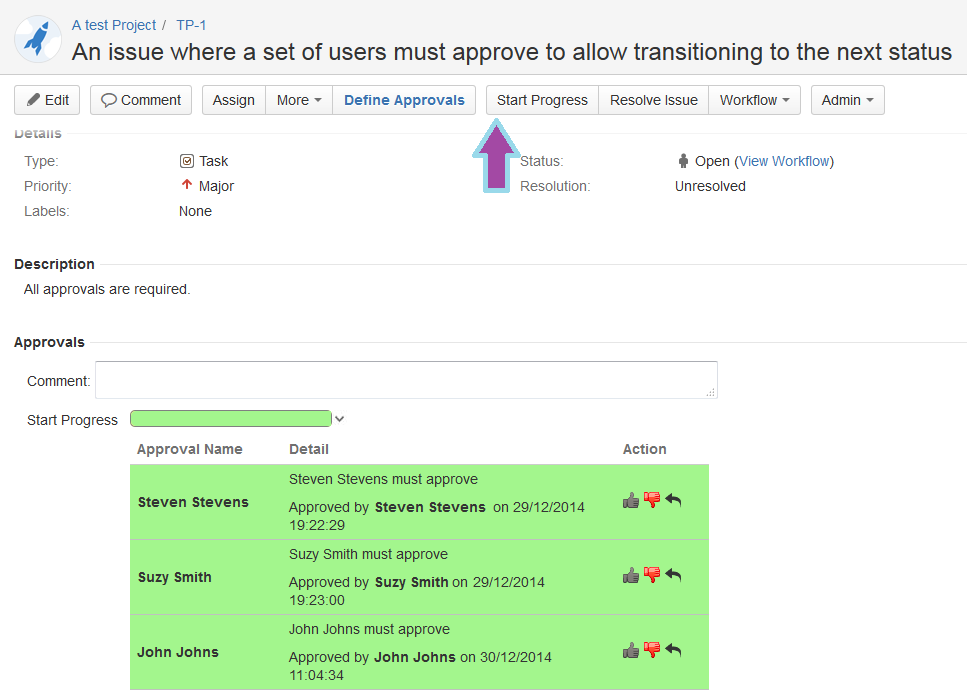Reject with thumbs down for Steven Stevens
The width and height of the screenshot is (967, 699).
pos(652,500)
